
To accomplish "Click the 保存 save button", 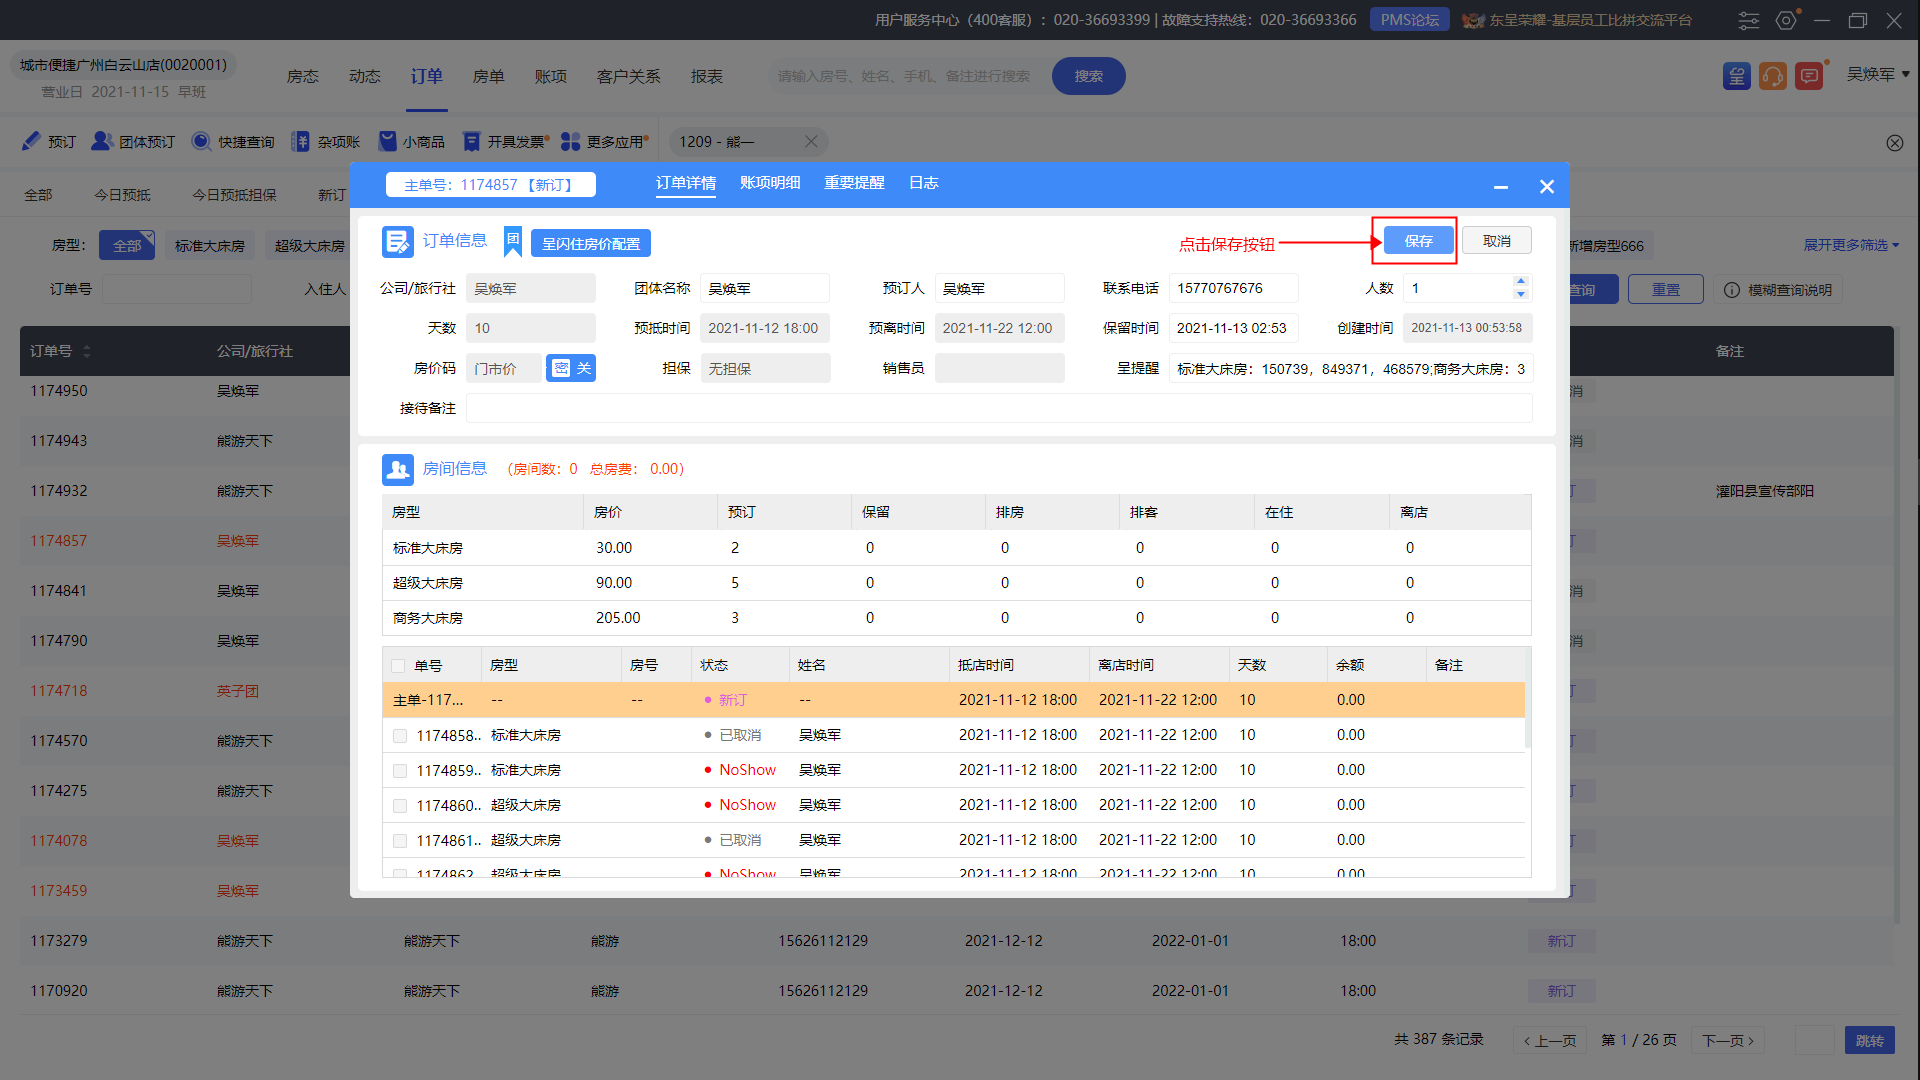I will 1418,241.
